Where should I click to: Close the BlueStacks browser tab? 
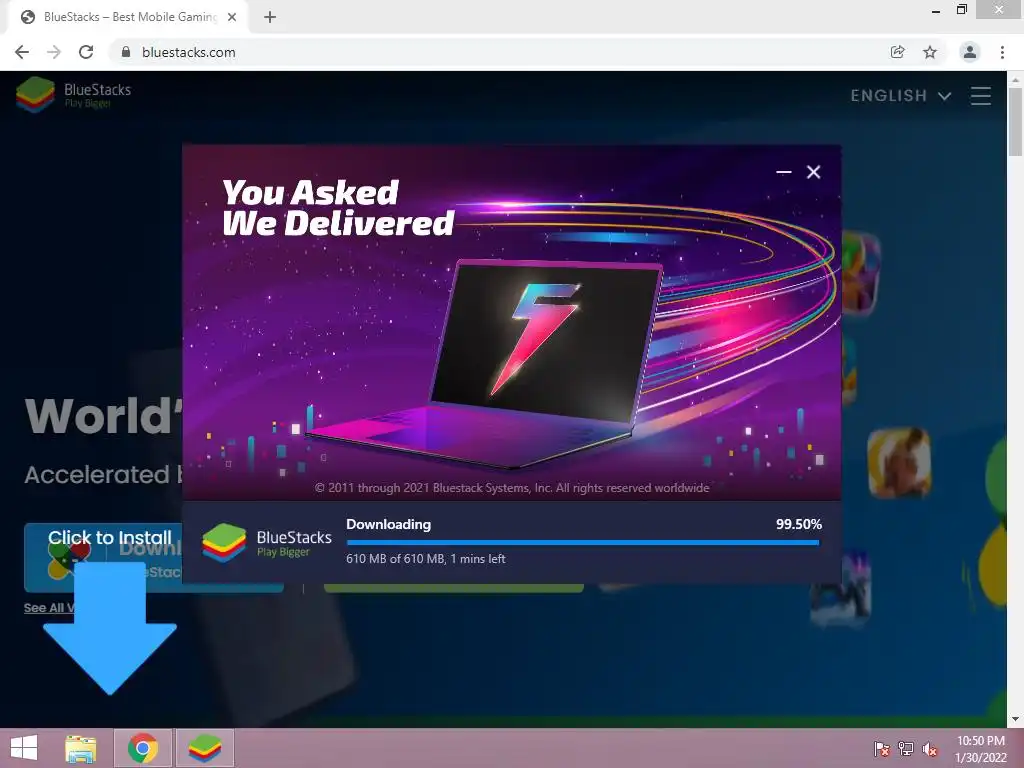[232, 17]
